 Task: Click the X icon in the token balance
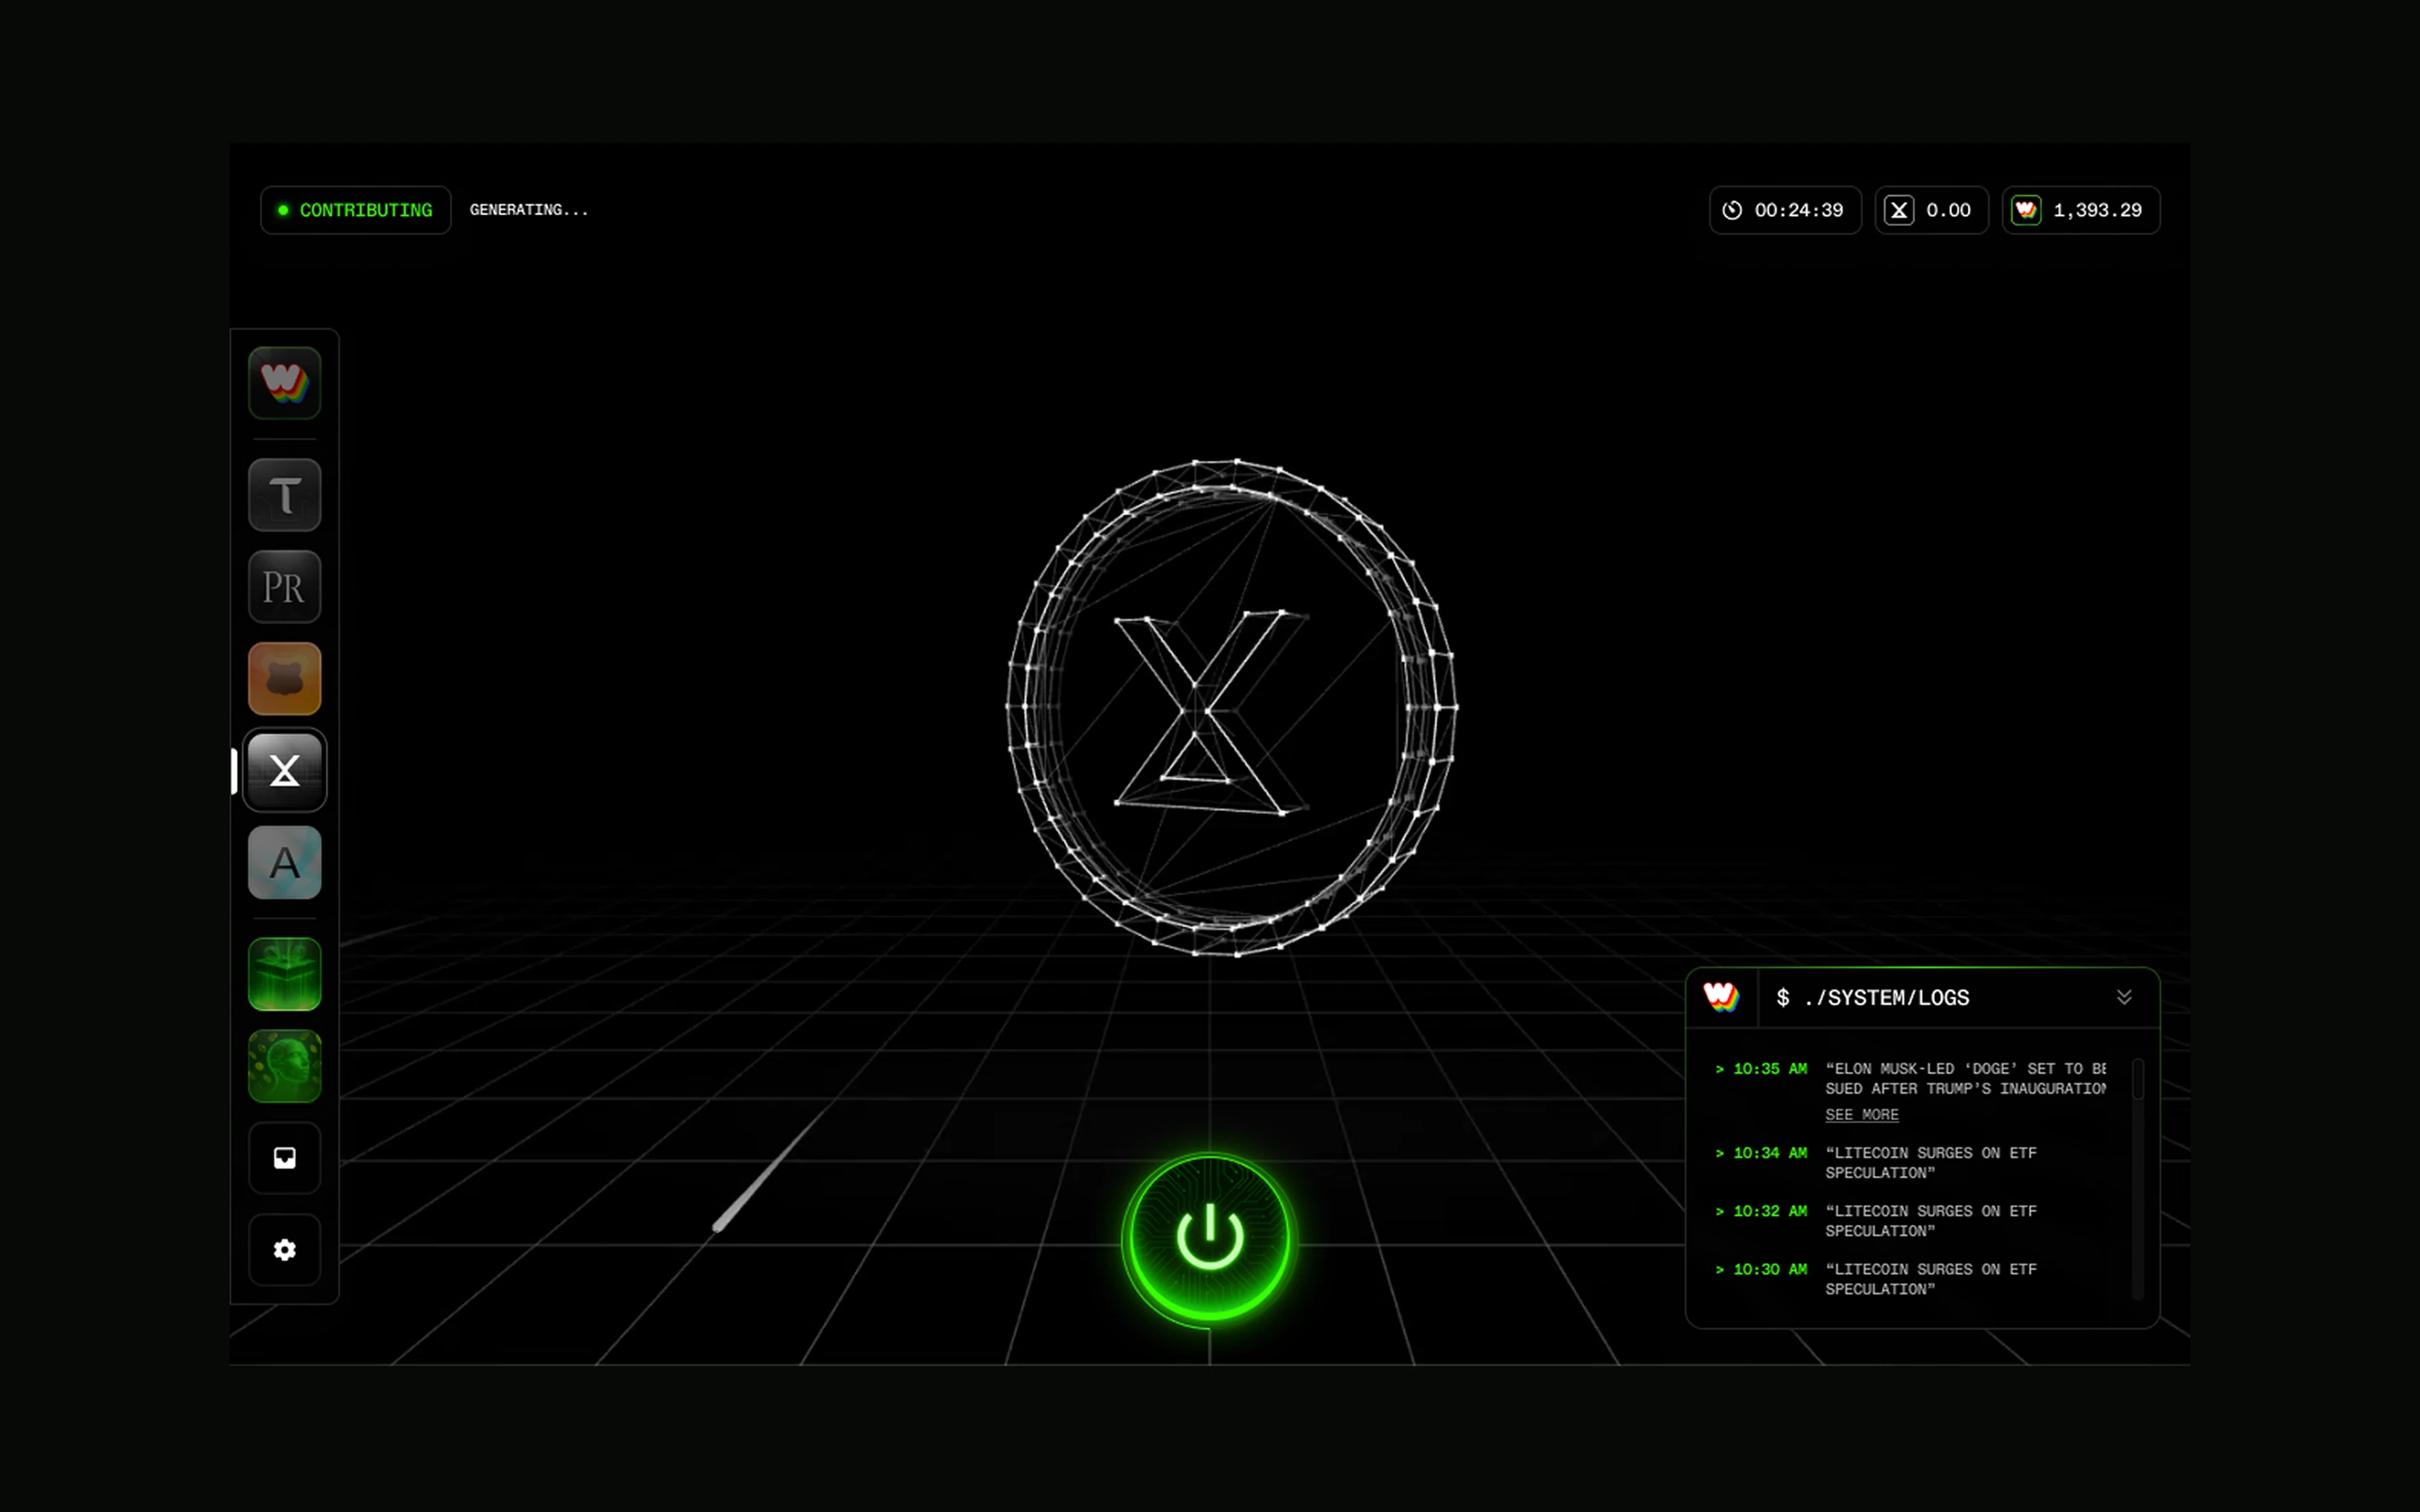coord(1899,210)
